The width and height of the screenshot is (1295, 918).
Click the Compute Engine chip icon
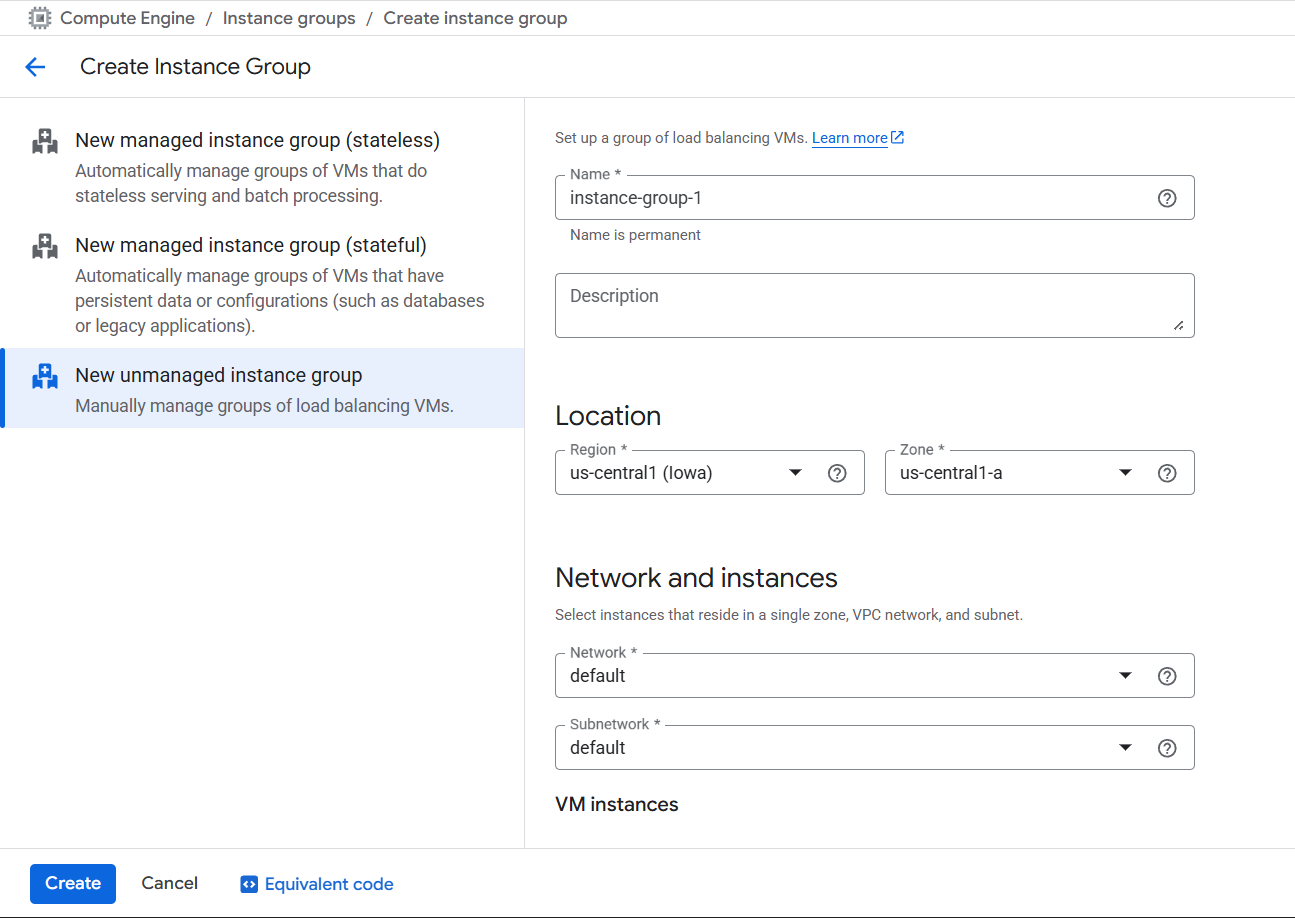(40, 18)
